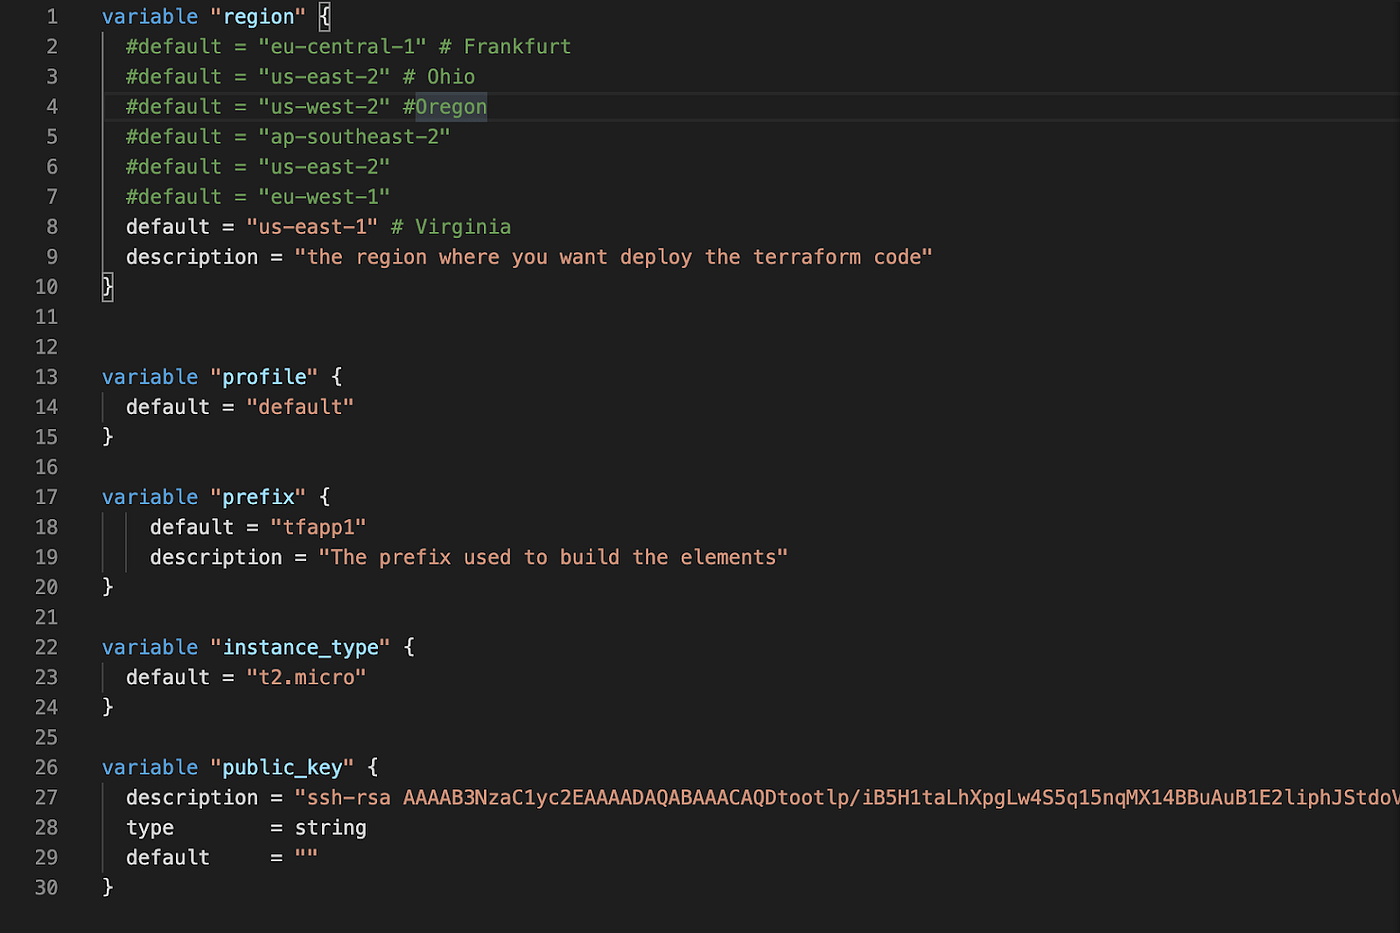Screen dimensions: 1400x933
Task: Click line number 13 in the gutter
Action: point(46,377)
